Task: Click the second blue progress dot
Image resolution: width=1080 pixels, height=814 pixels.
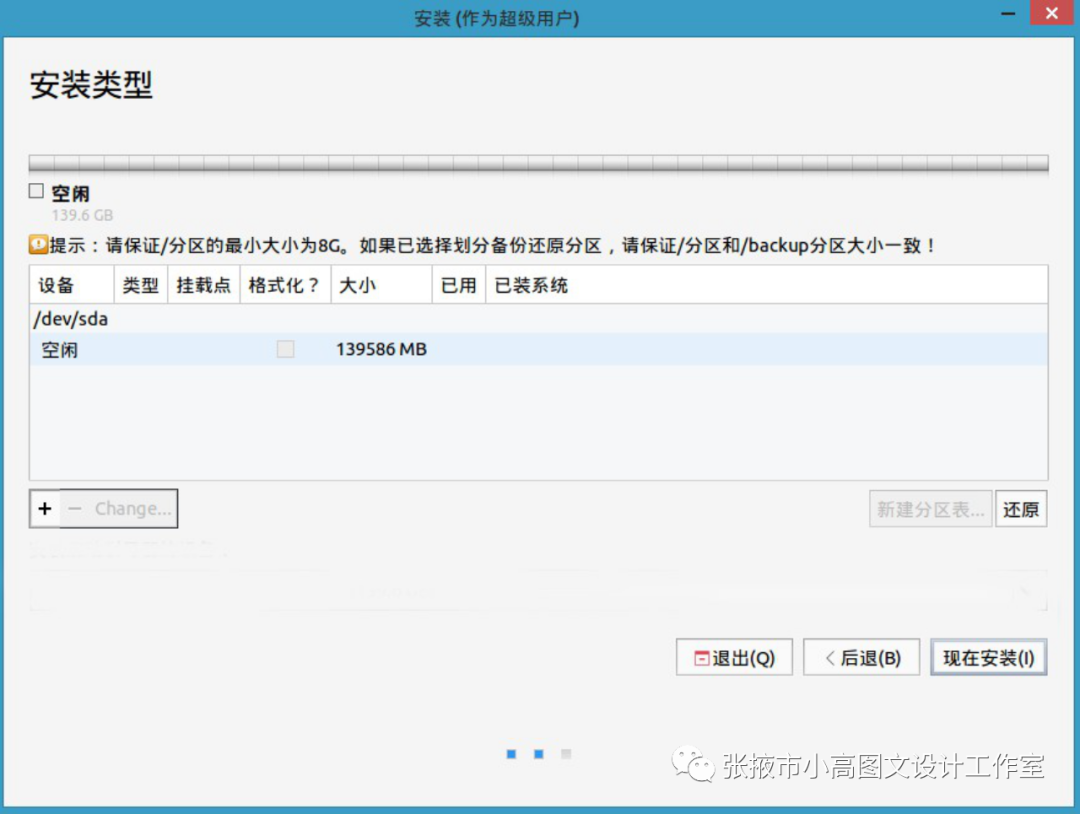Action: [538, 754]
